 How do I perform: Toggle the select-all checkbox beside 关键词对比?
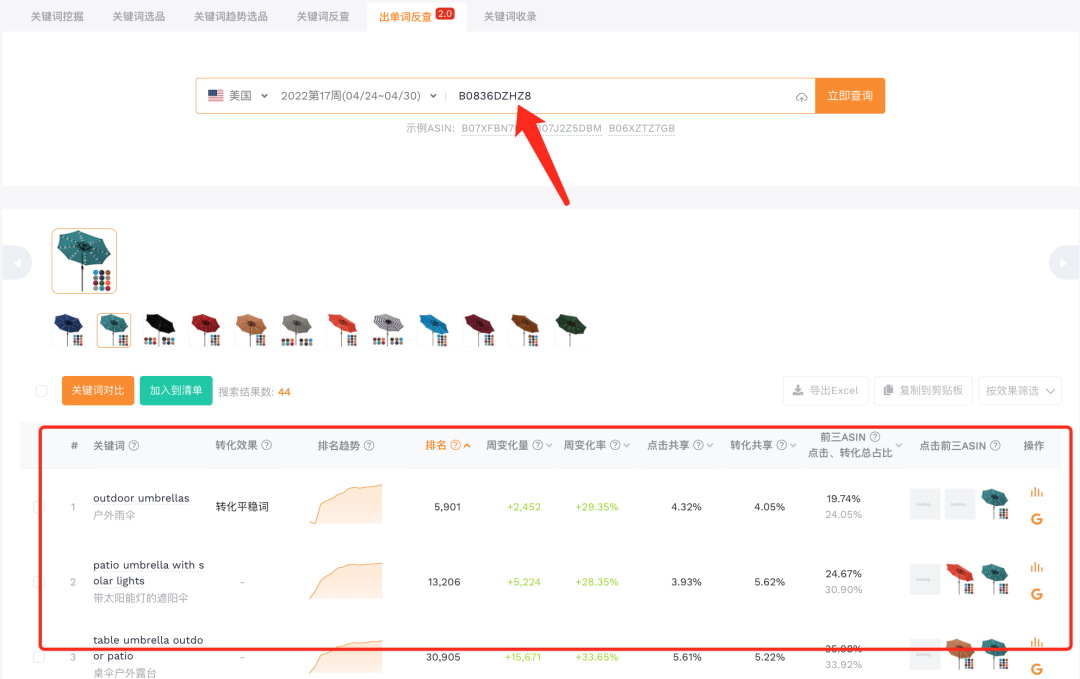pos(42,391)
